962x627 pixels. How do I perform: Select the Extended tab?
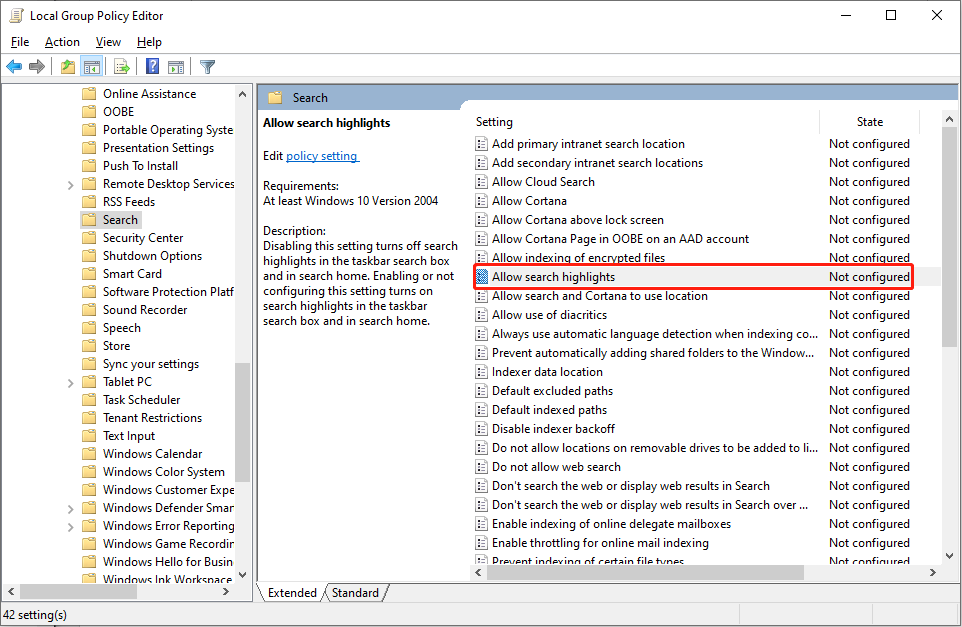point(291,592)
